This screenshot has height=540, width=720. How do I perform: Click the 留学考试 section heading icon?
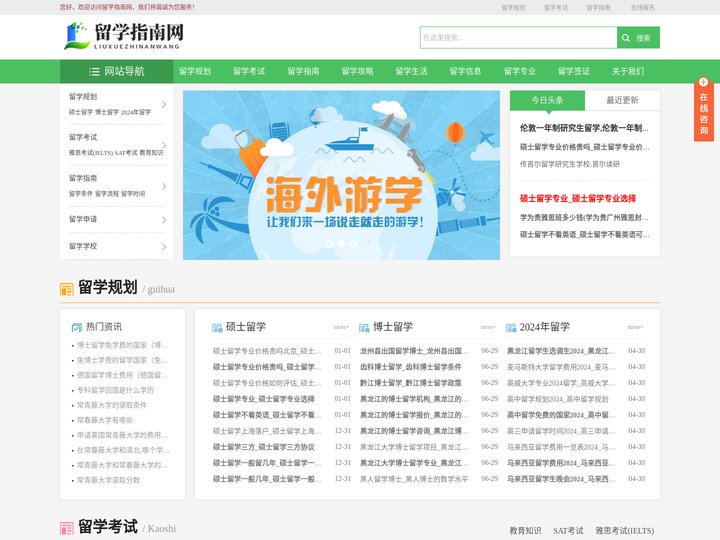[67, 529]
